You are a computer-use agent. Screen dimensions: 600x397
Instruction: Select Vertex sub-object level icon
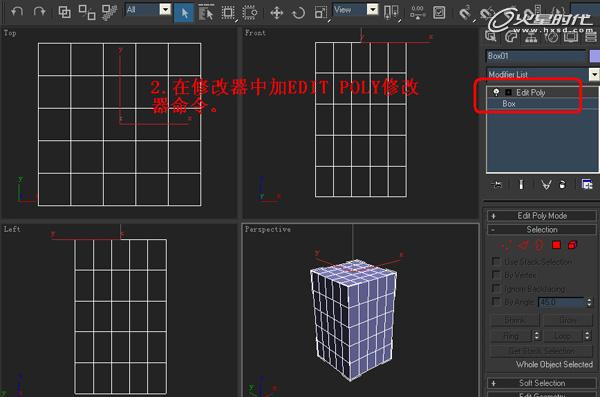505,245
